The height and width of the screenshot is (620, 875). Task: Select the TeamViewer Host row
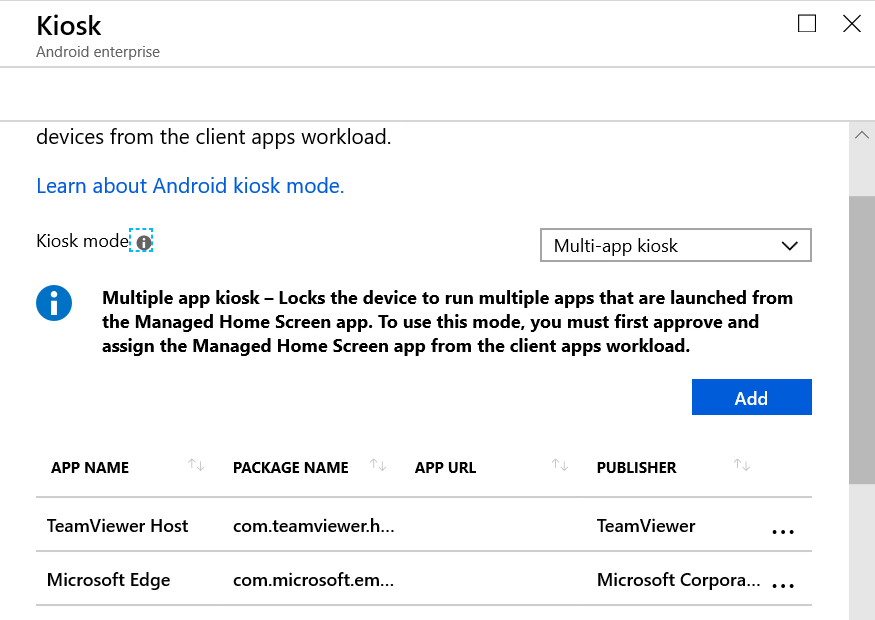tap(424, 525)
